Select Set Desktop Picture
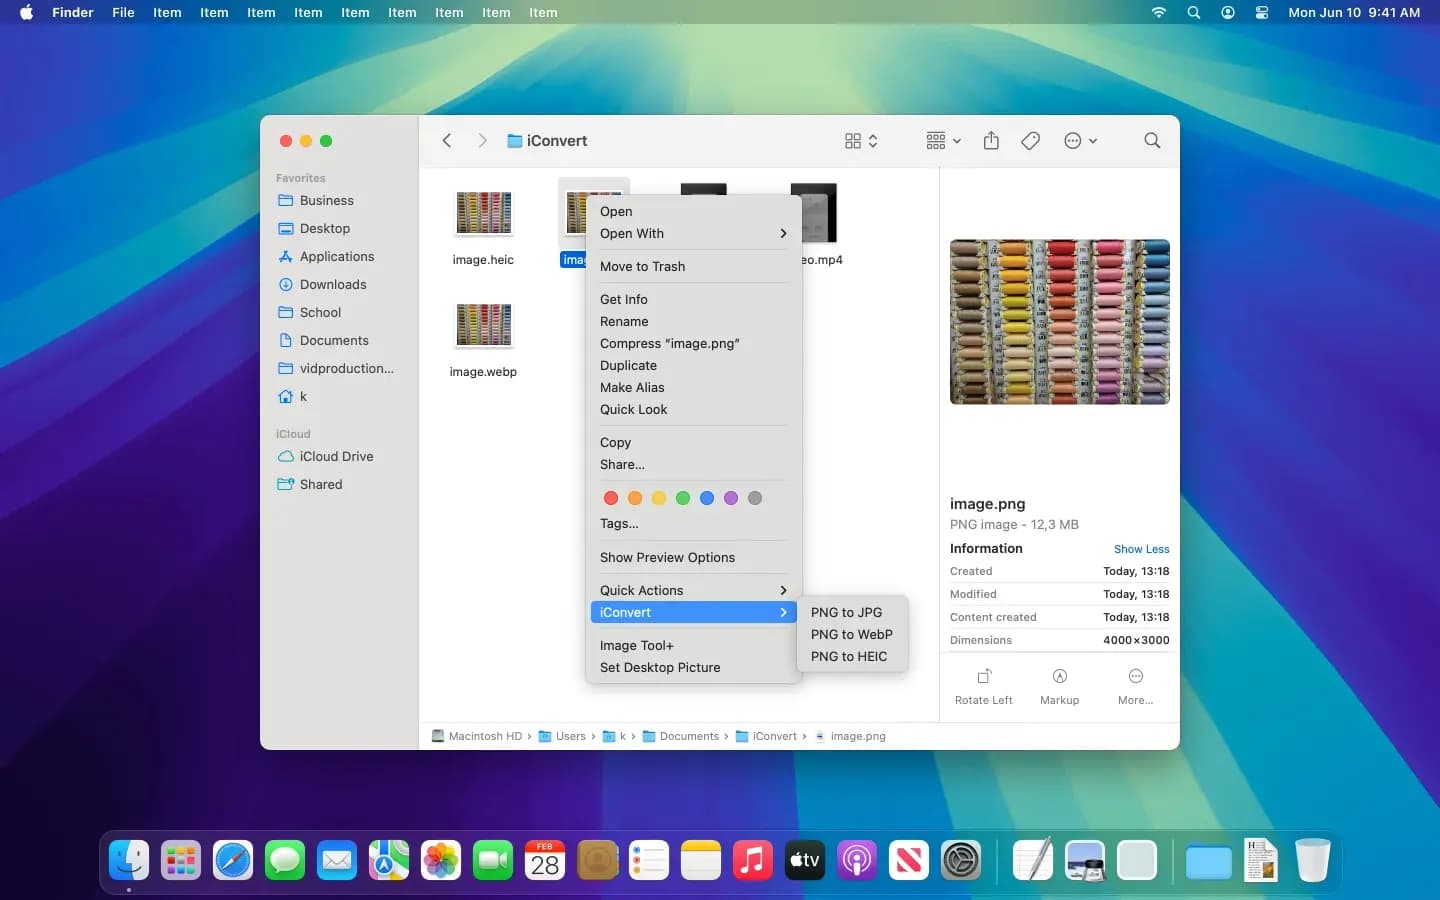Viewport: 1440px width, 900px height. coord(693,668)
